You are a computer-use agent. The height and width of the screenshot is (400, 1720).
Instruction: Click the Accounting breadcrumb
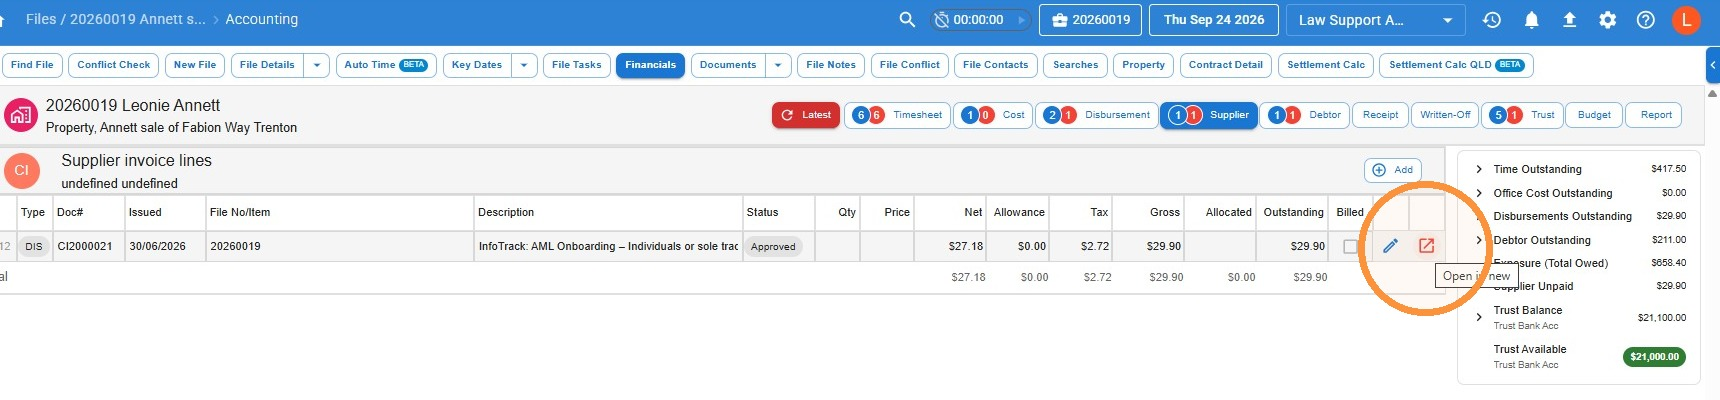[262, 19]
